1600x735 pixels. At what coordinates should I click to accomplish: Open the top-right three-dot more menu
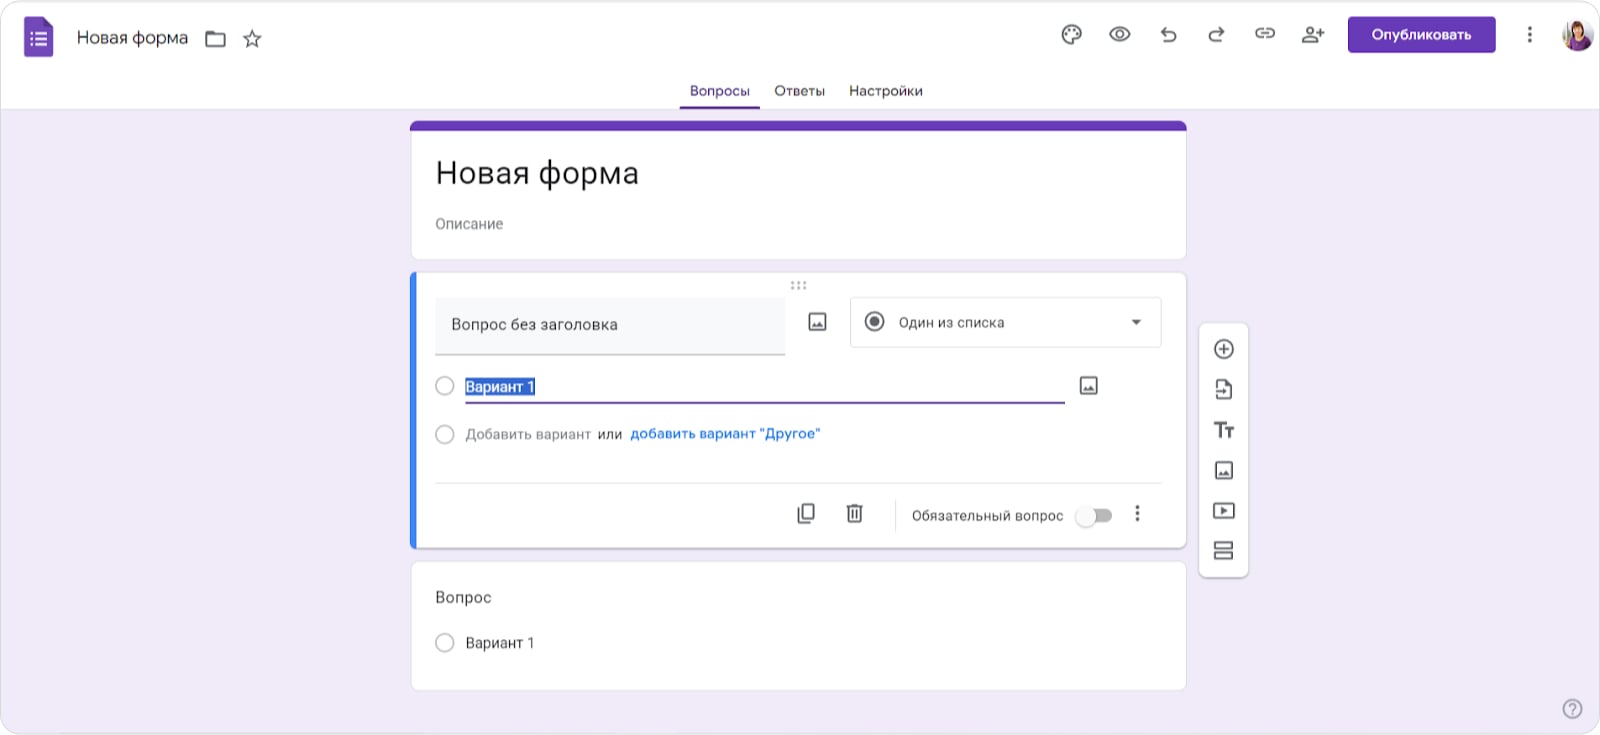(1529, 35)
